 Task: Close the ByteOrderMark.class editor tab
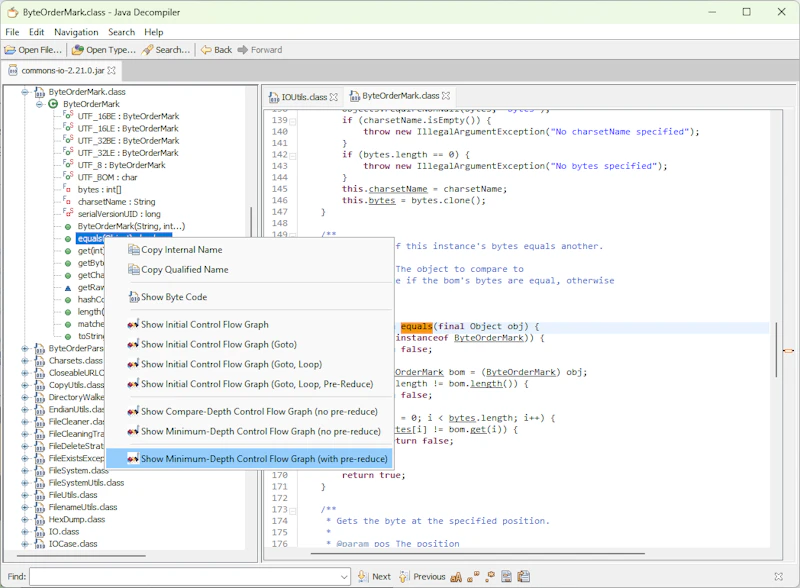446,95
